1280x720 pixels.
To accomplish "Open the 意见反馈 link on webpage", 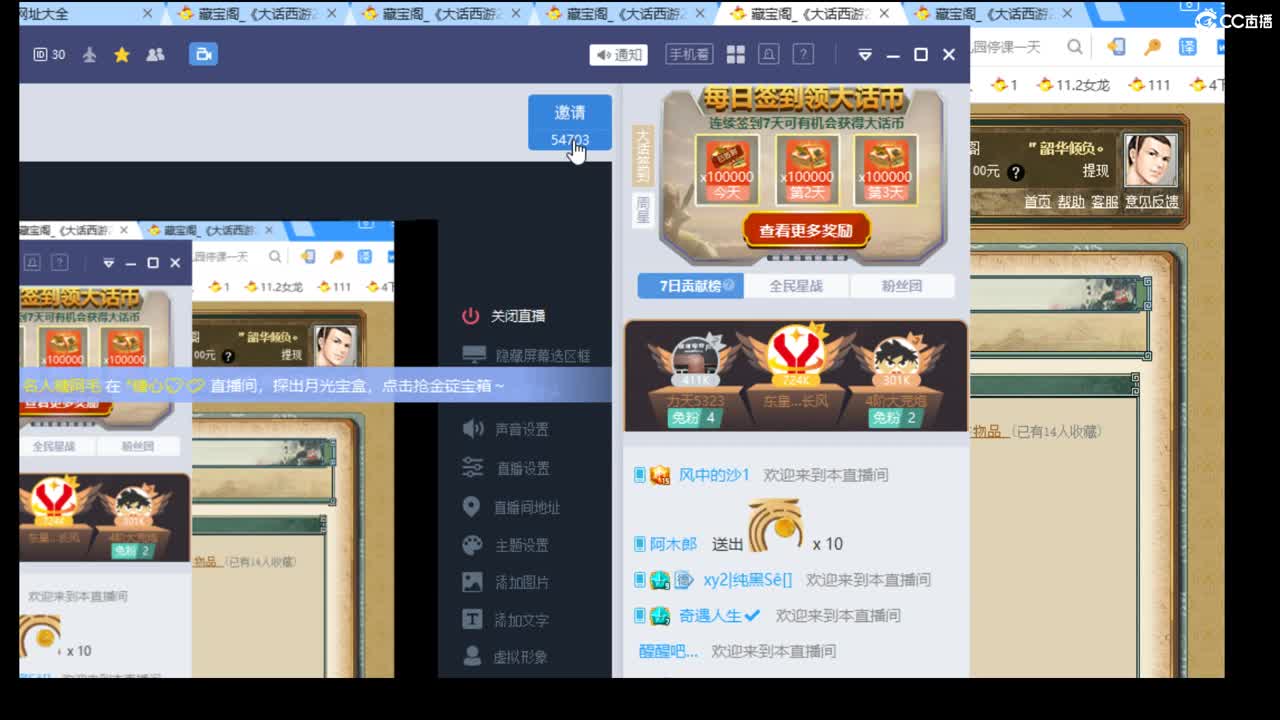I will pyautogui.click(x=1152, y=202).
